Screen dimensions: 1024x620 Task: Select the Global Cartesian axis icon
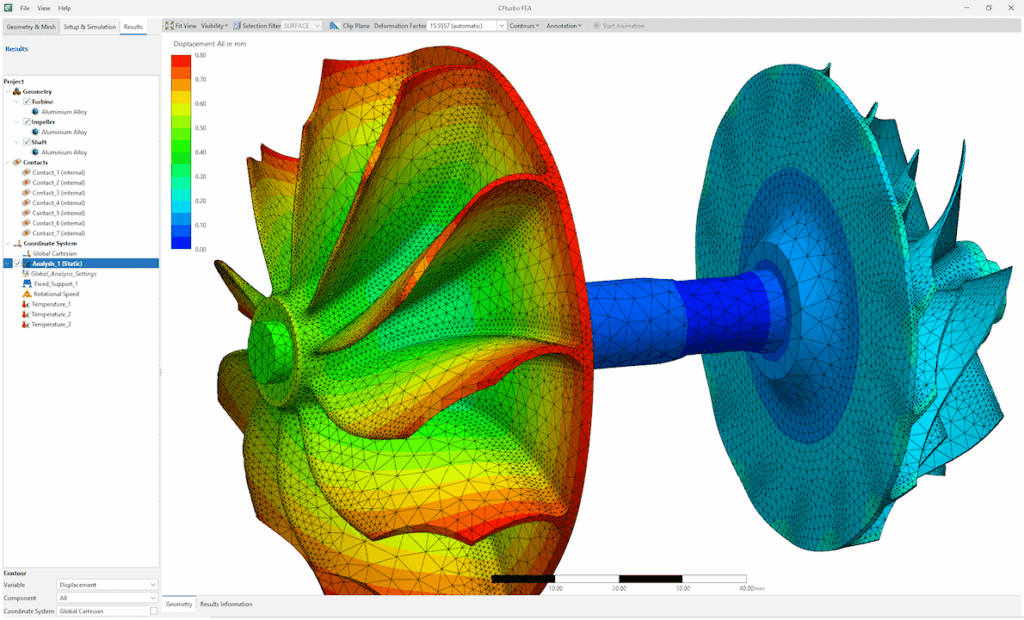click(27, 253)
